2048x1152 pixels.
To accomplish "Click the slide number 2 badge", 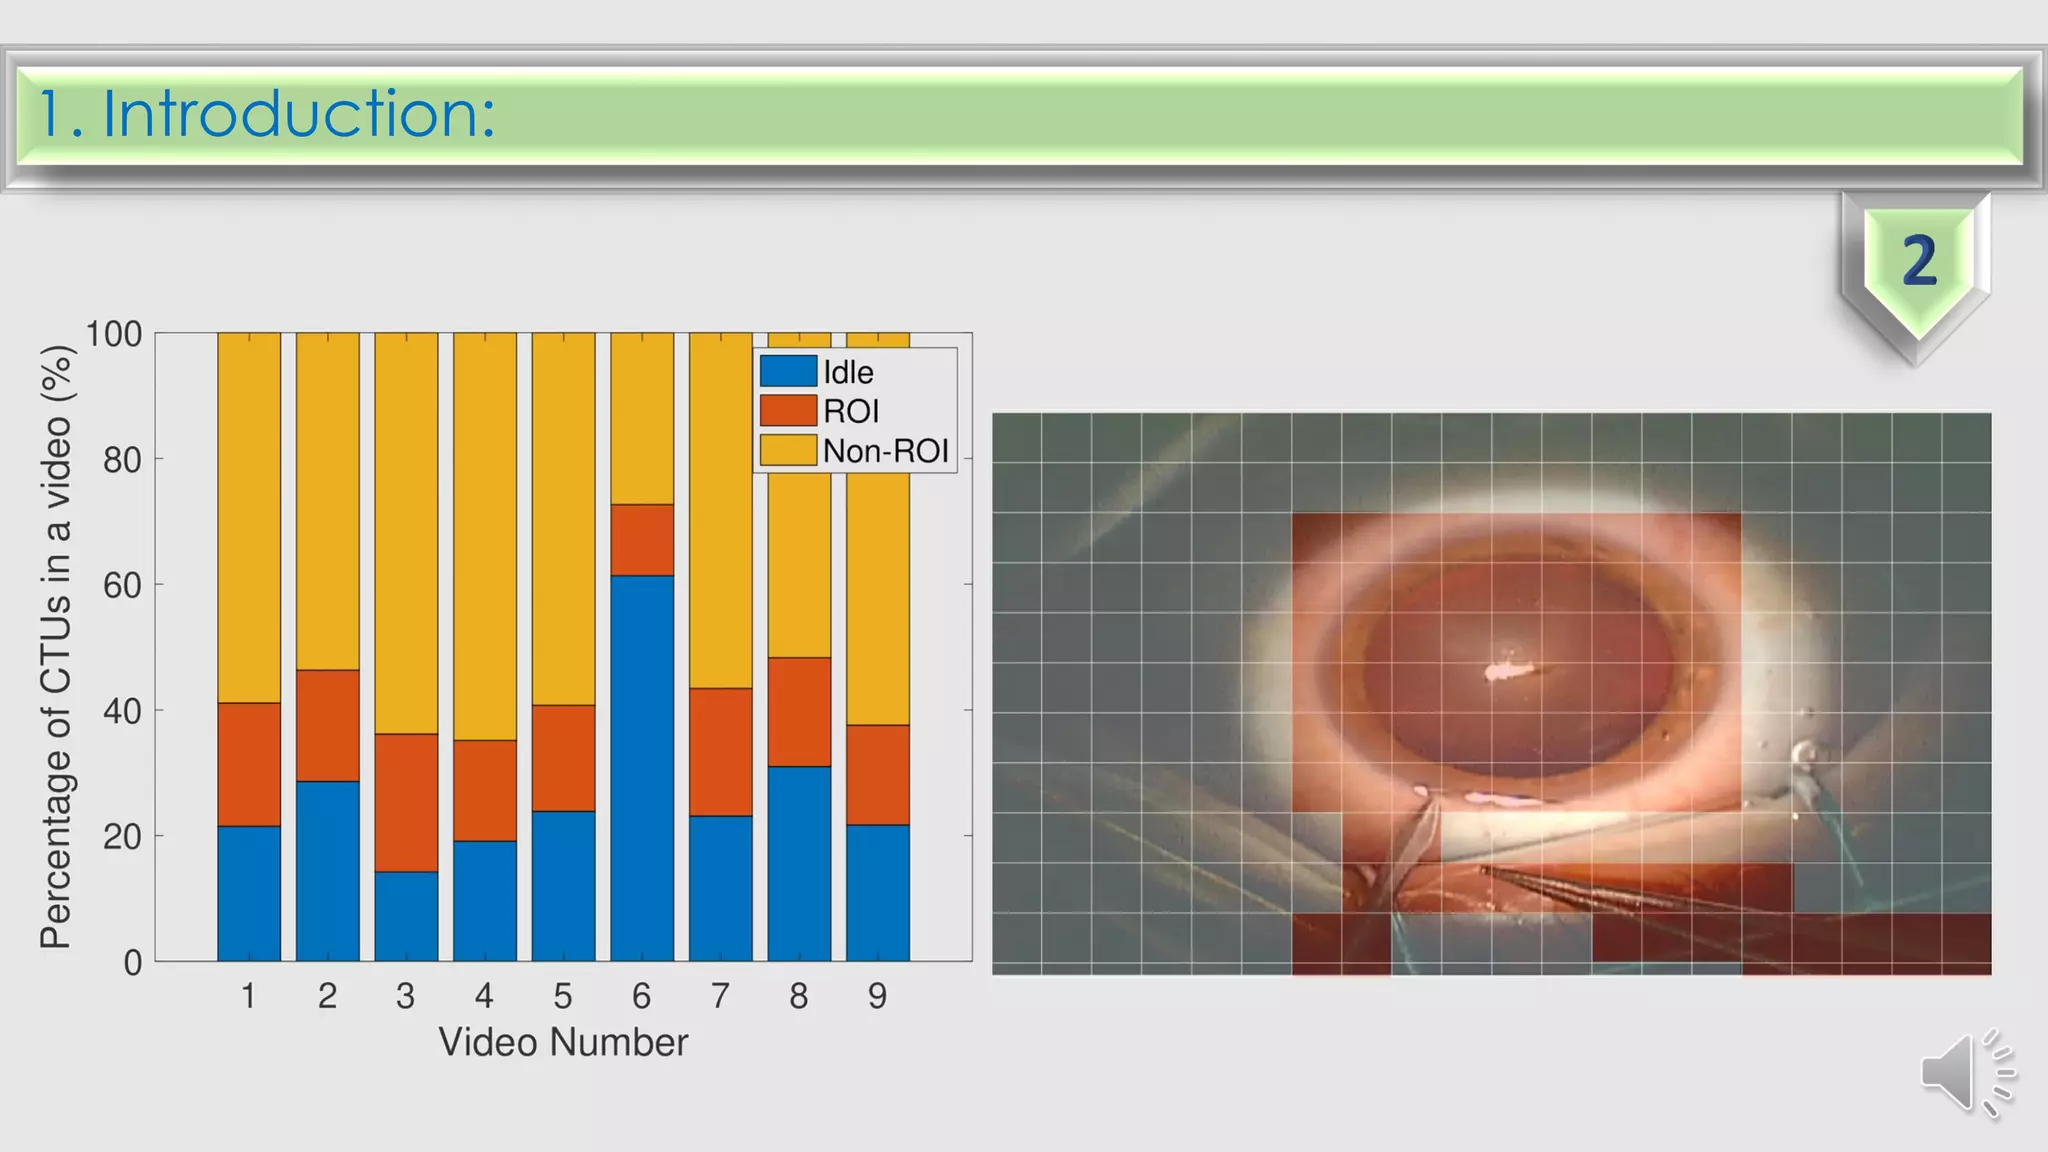I will (x=1917, y=262).
